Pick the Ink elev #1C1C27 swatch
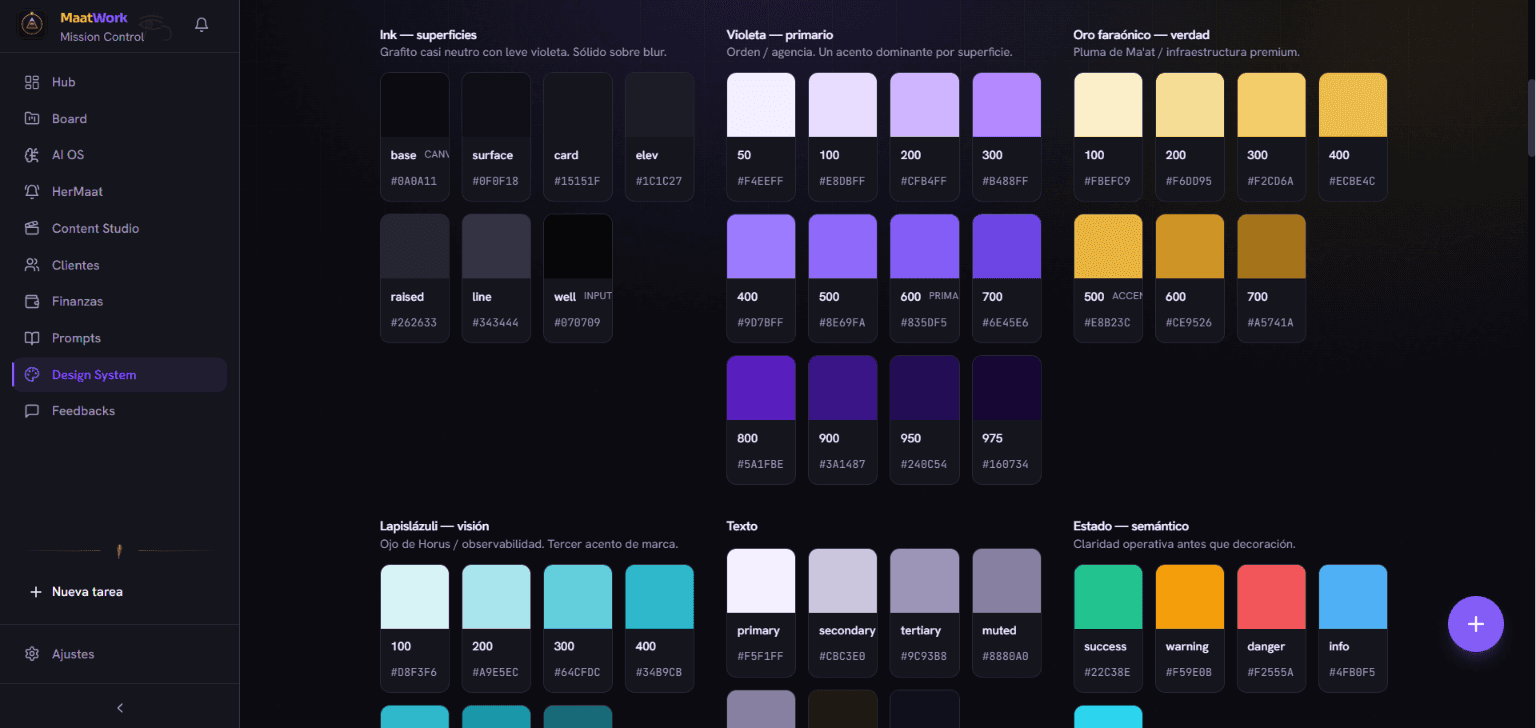Viewport: 1536px width, 728px height. [660, 137]
